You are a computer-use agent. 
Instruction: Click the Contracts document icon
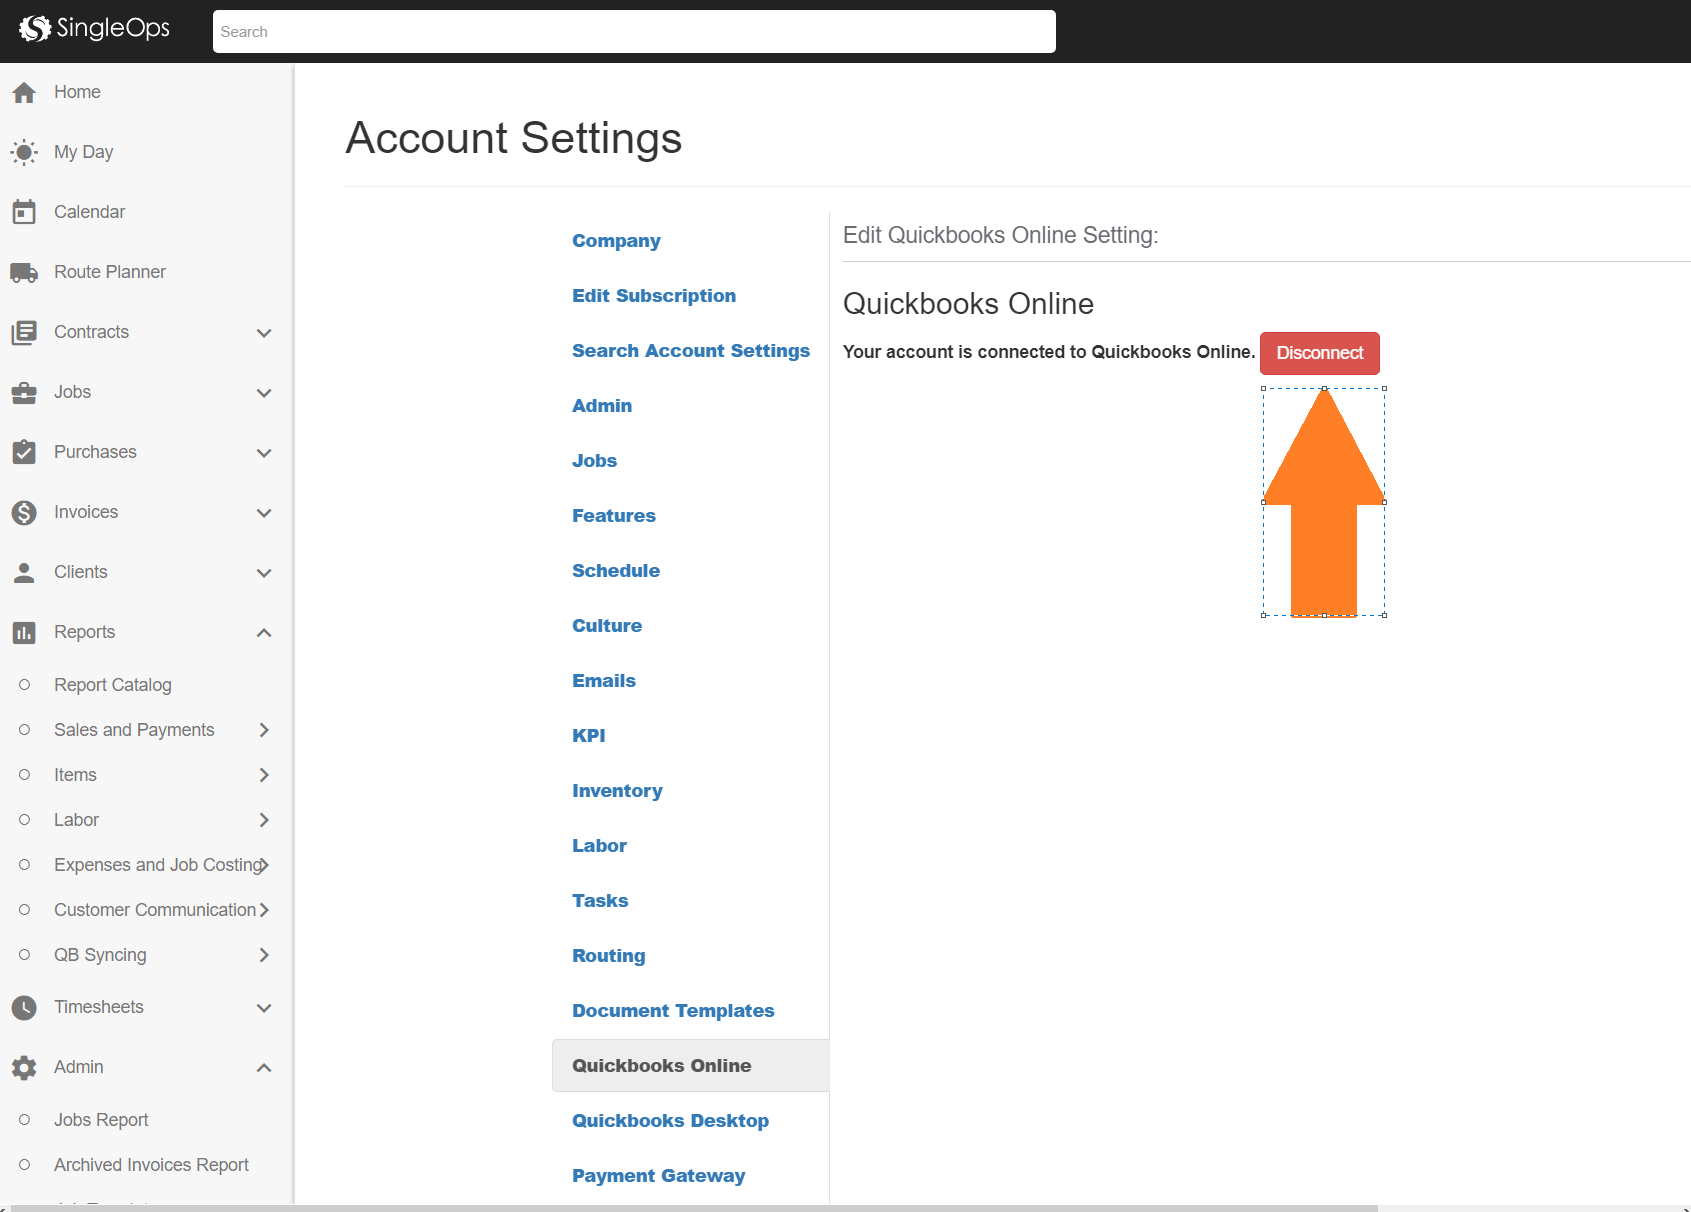[24, 332]
